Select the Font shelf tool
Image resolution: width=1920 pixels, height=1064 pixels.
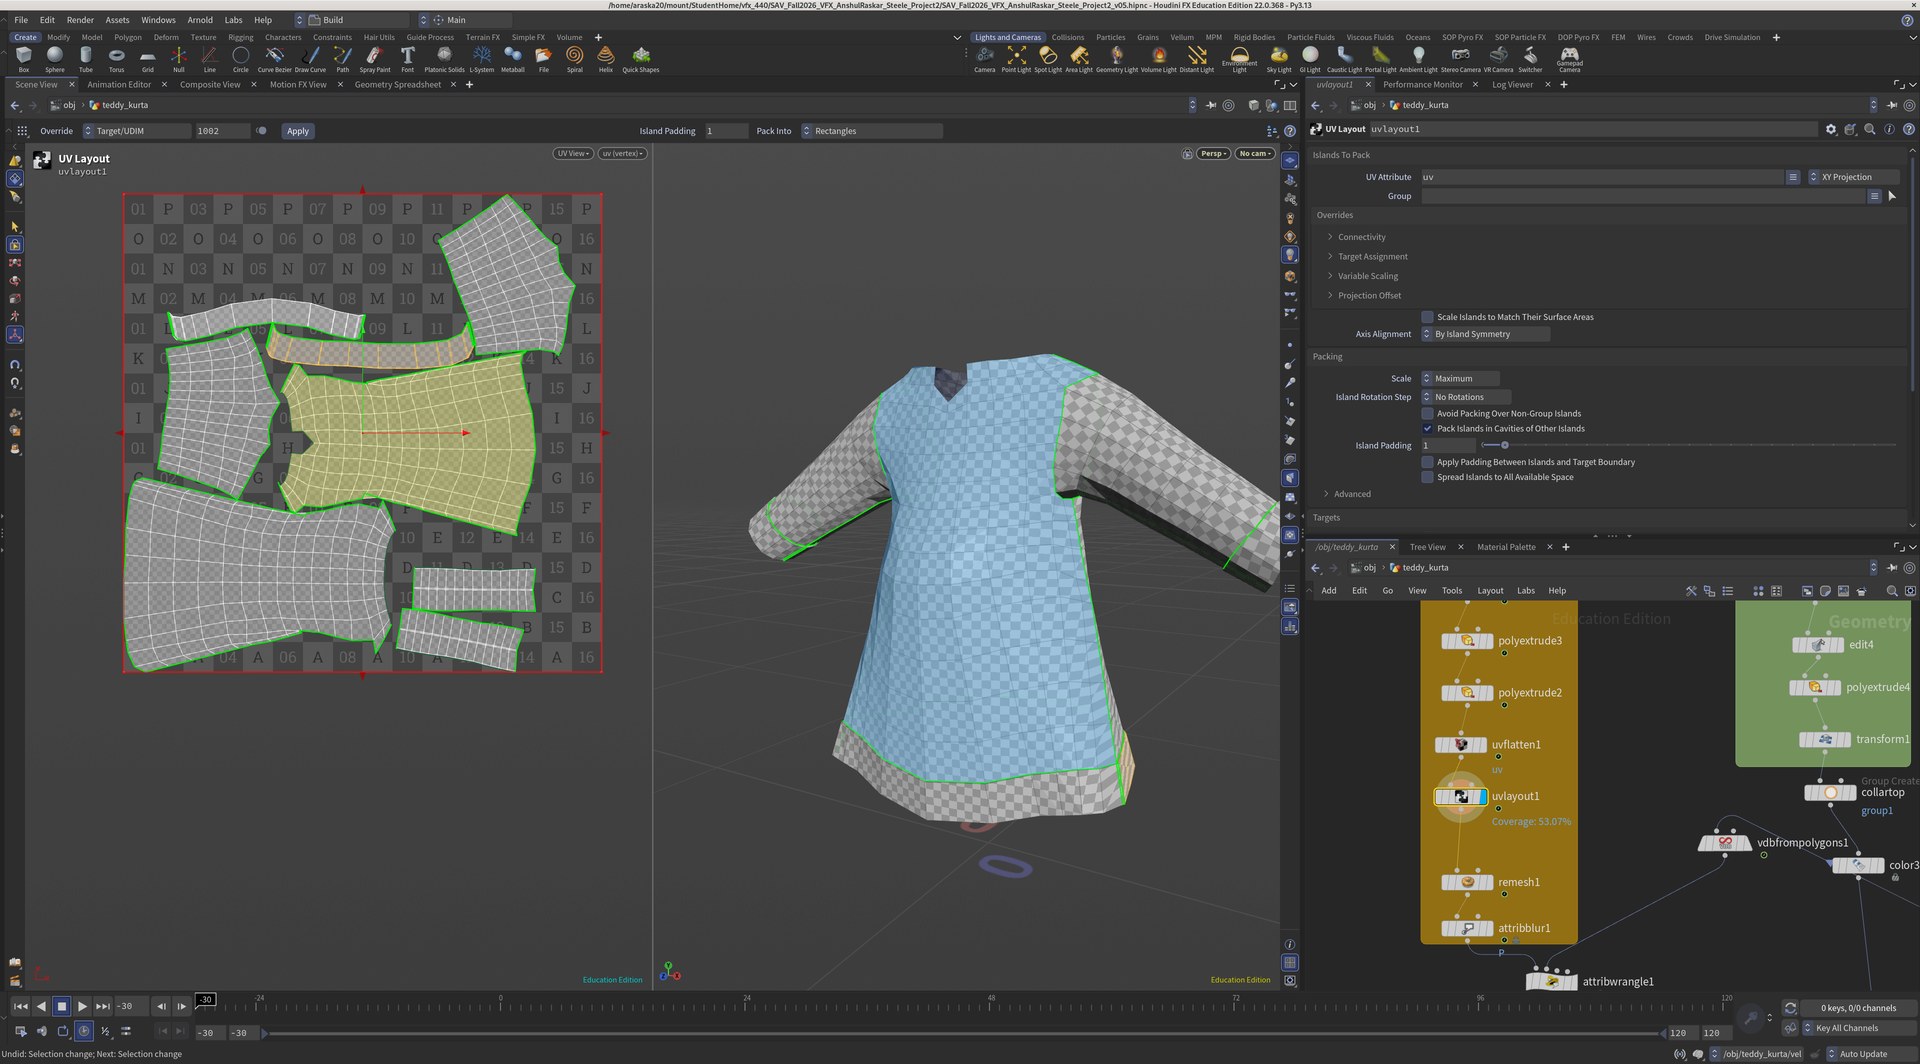[x=407, y=59]
